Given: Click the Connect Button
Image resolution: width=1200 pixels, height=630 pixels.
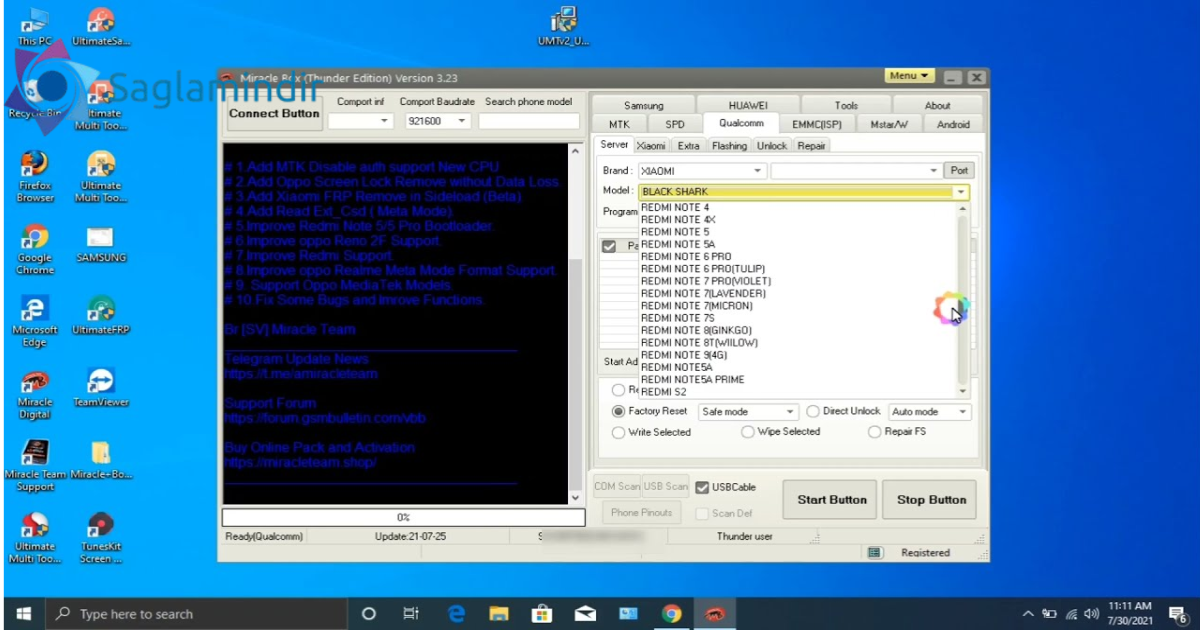Looking at the screenshot, I should (274, 114).
